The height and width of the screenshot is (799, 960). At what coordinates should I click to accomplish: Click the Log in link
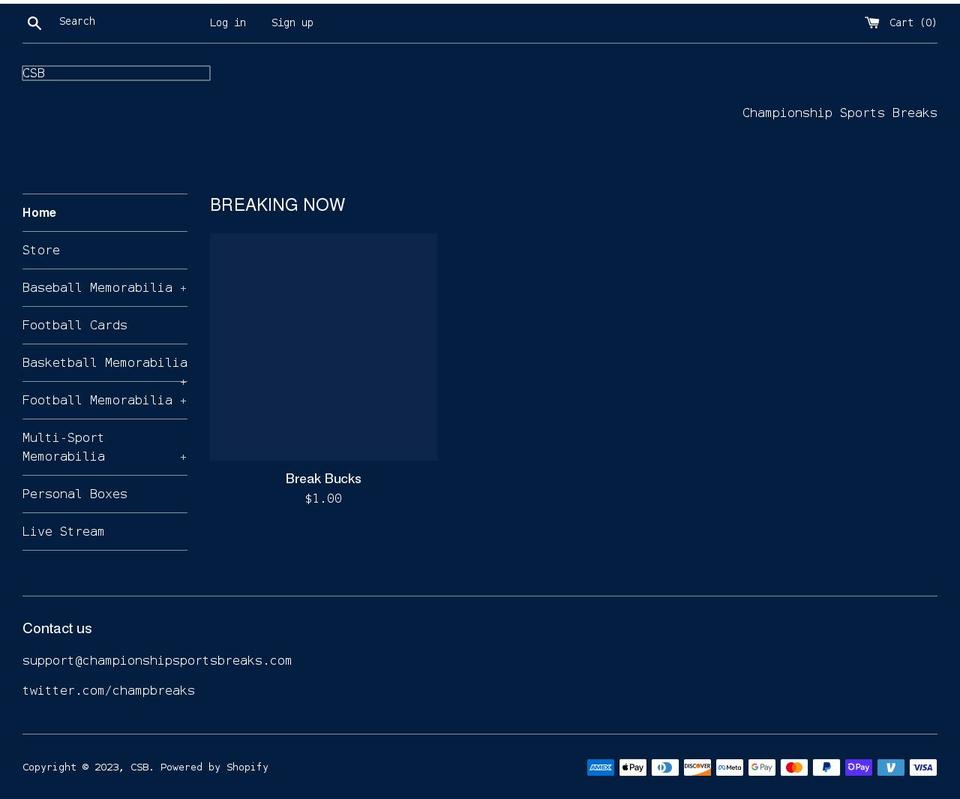tap(227, 22)
